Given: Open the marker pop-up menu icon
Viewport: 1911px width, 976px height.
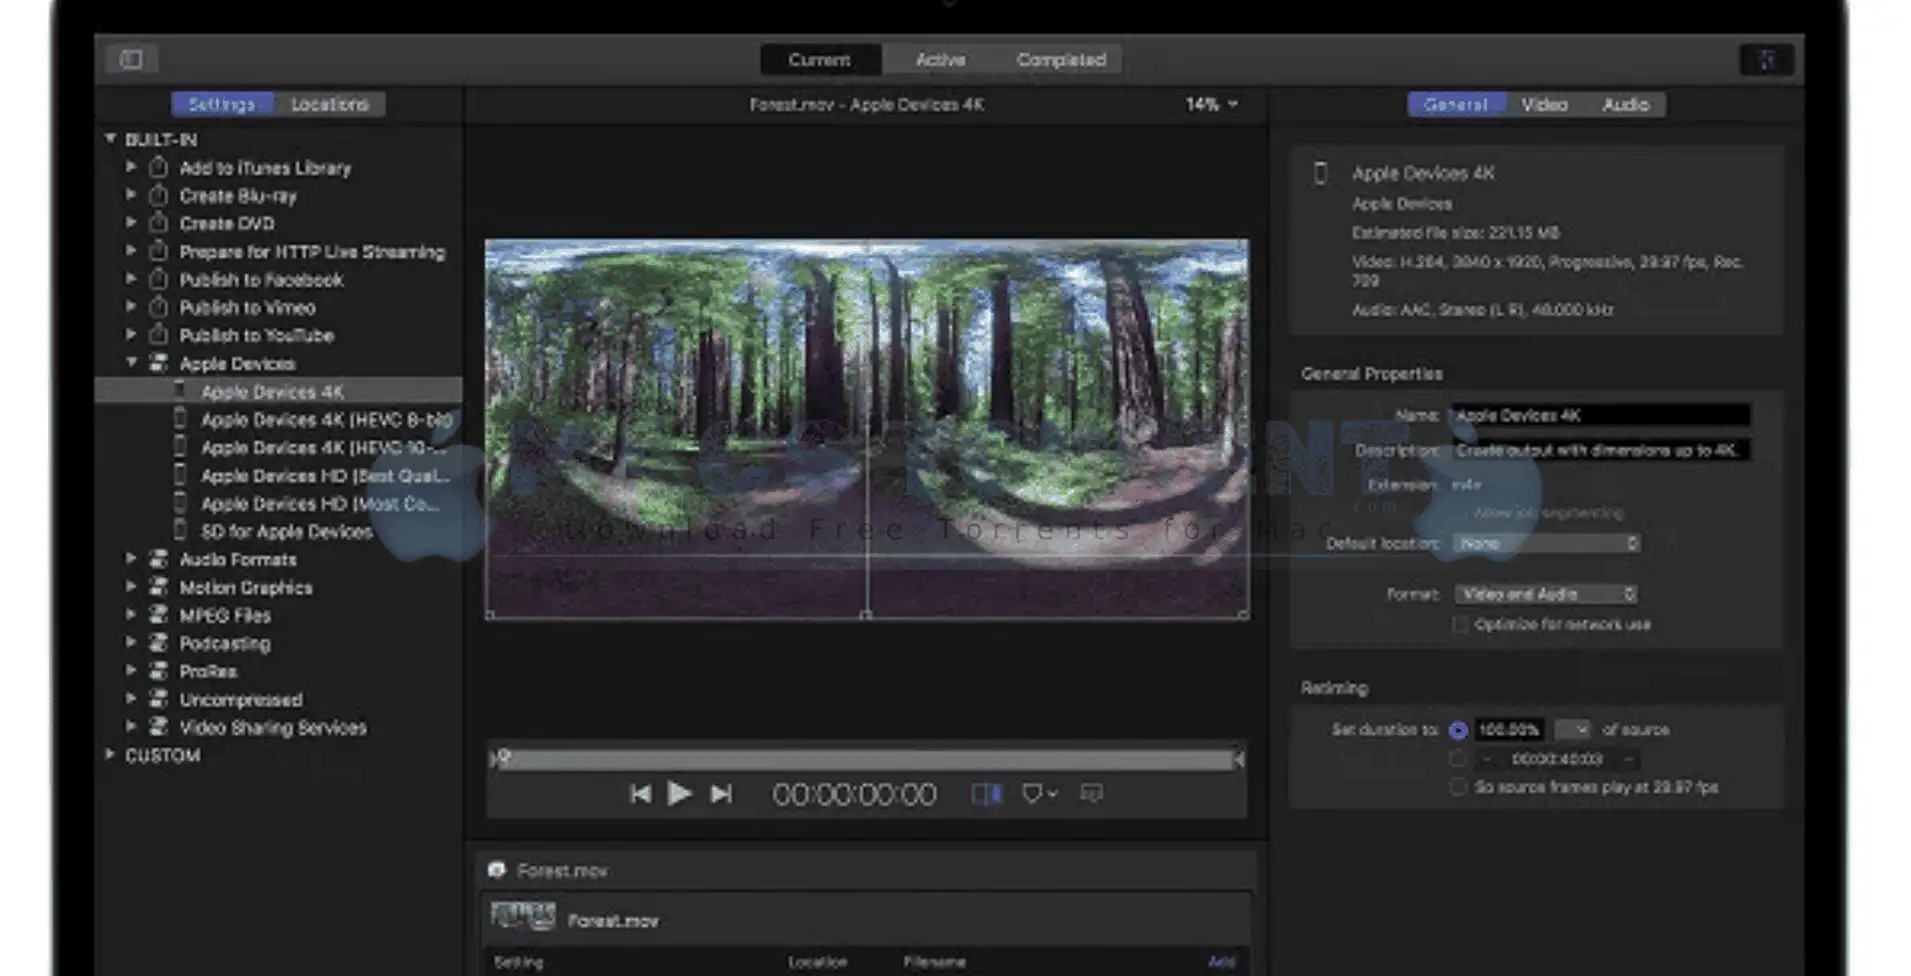Looking at the screenshot, I should [x=1039, y=794].
